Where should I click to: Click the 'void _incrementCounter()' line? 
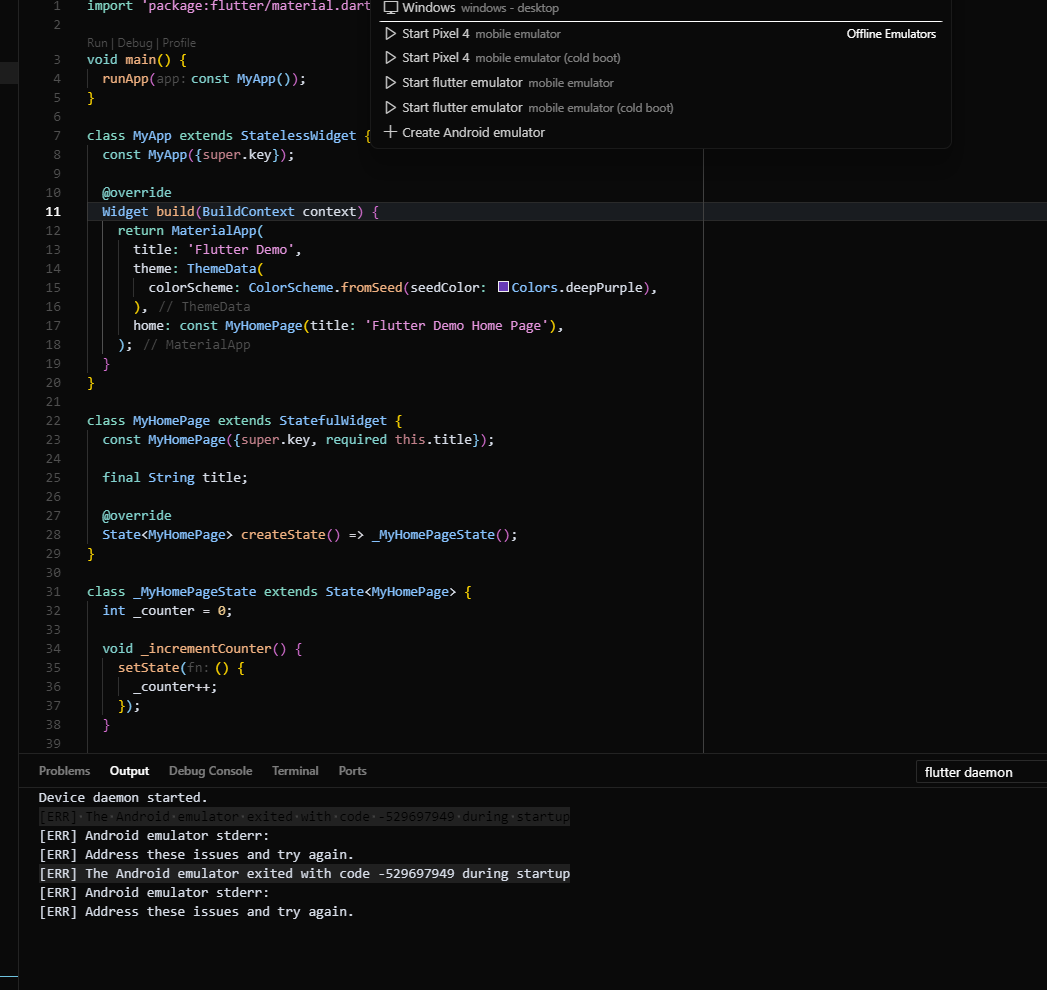[202, 649]
